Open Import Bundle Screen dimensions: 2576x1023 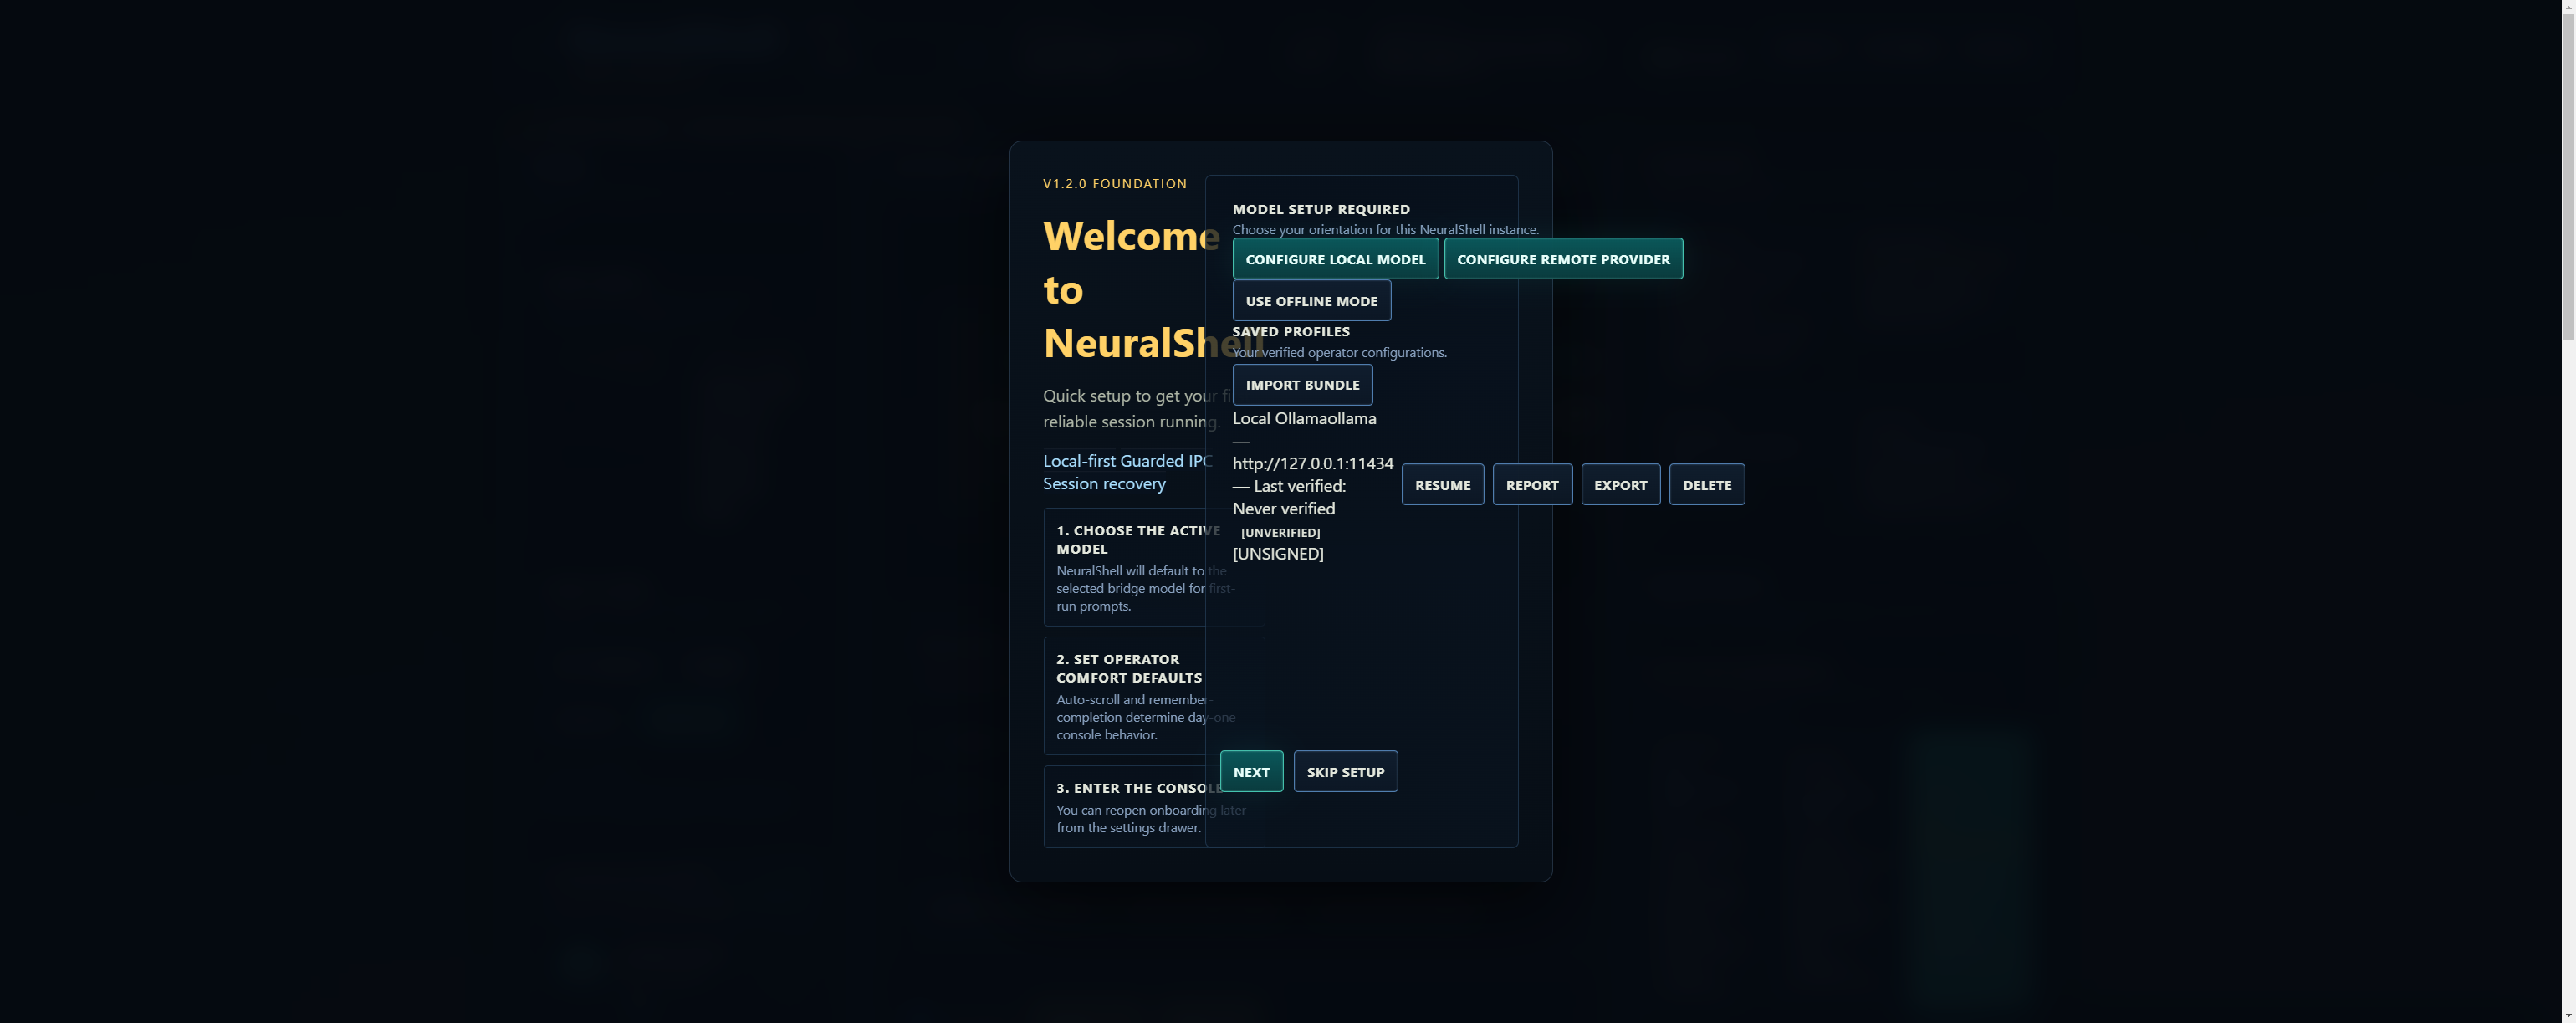coord(1302,385)
